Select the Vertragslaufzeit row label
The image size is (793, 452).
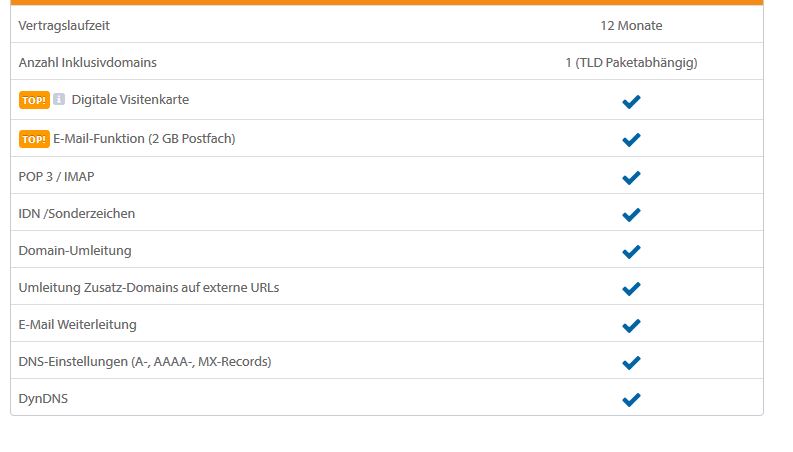pos(64,26)
